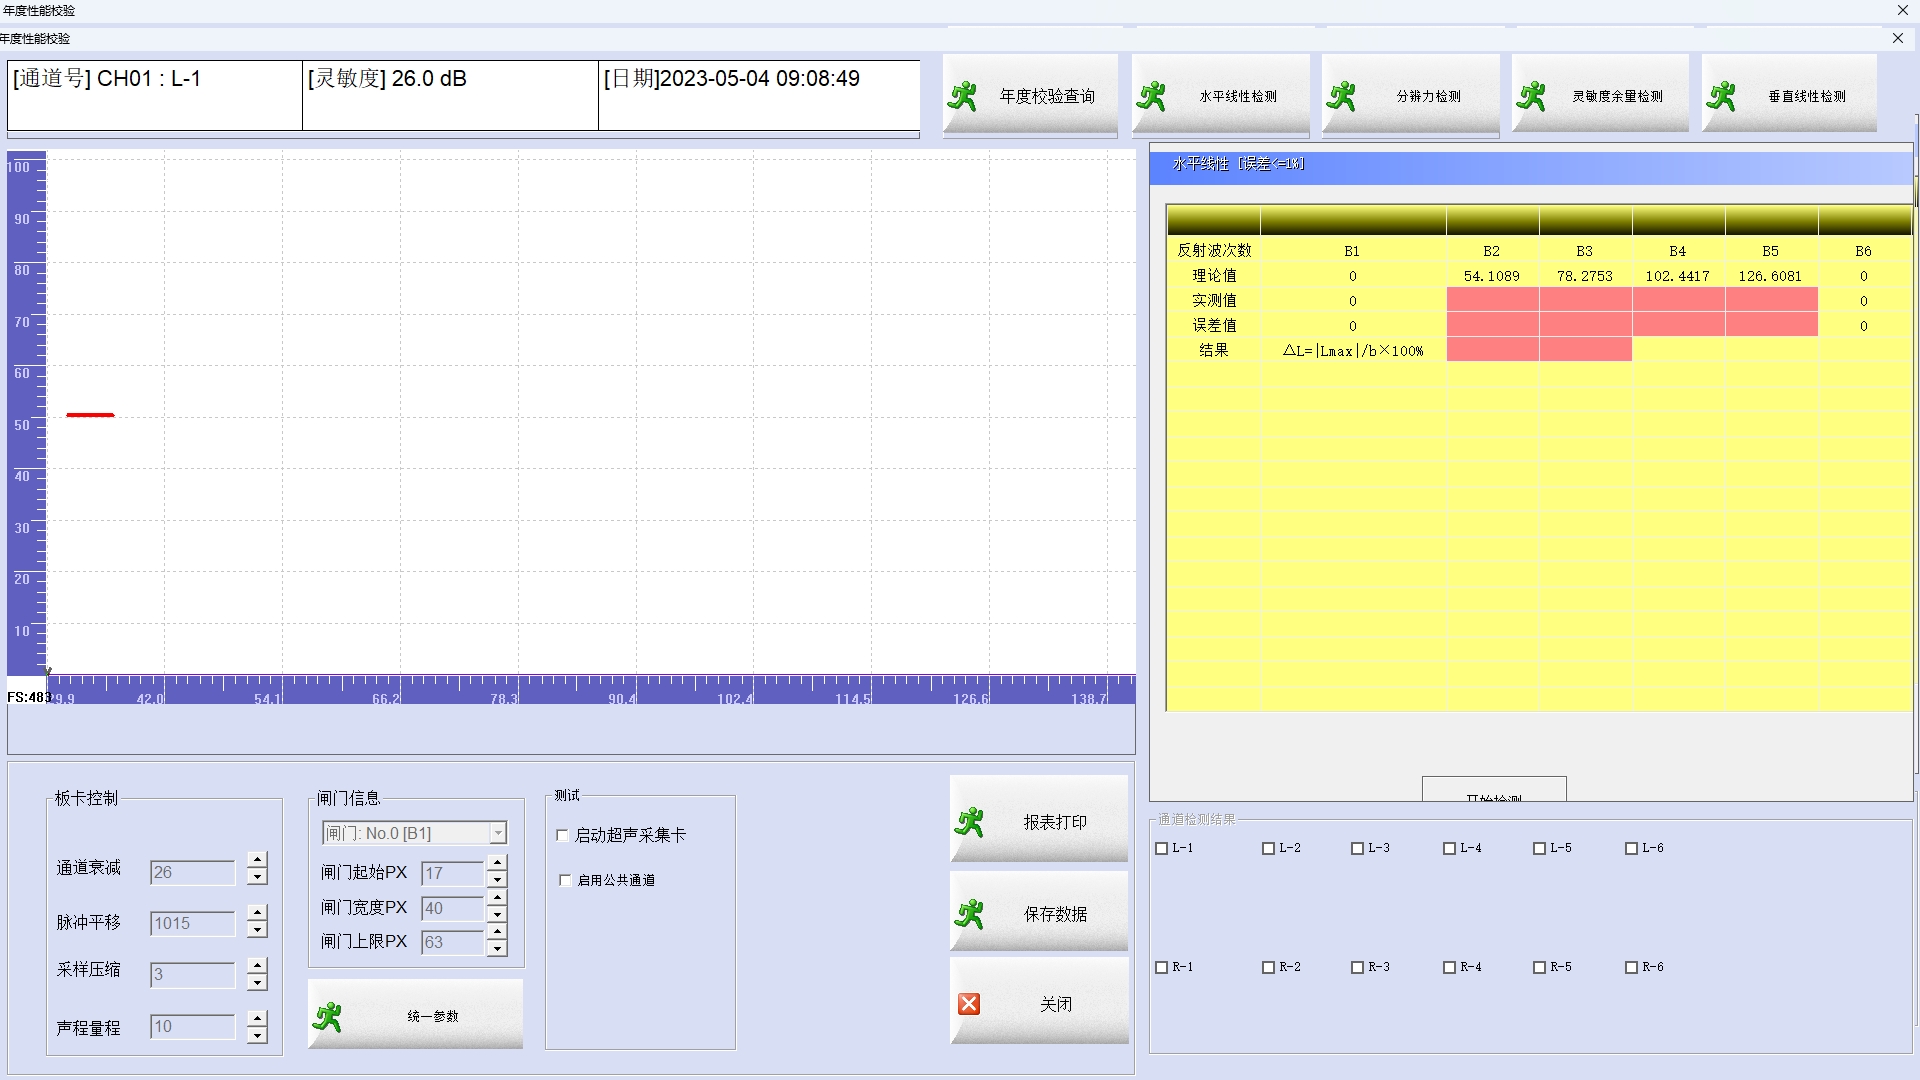Decrease 脉冲平移 with down arrow
The width and height of the screenshot is (1920, 1080).
coord(257,929)
